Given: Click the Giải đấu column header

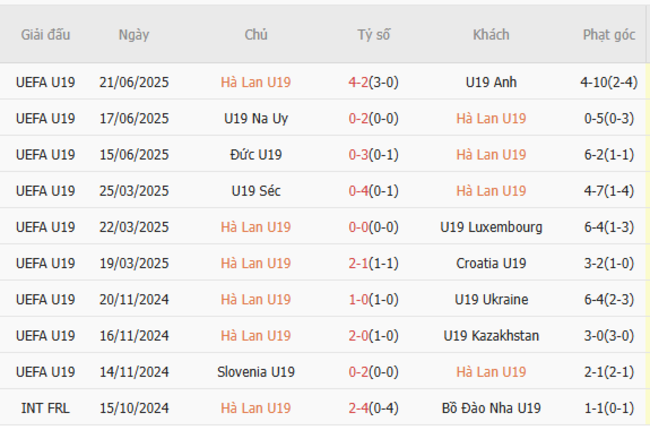Looking at the screenshot, I should click(46, 35).
